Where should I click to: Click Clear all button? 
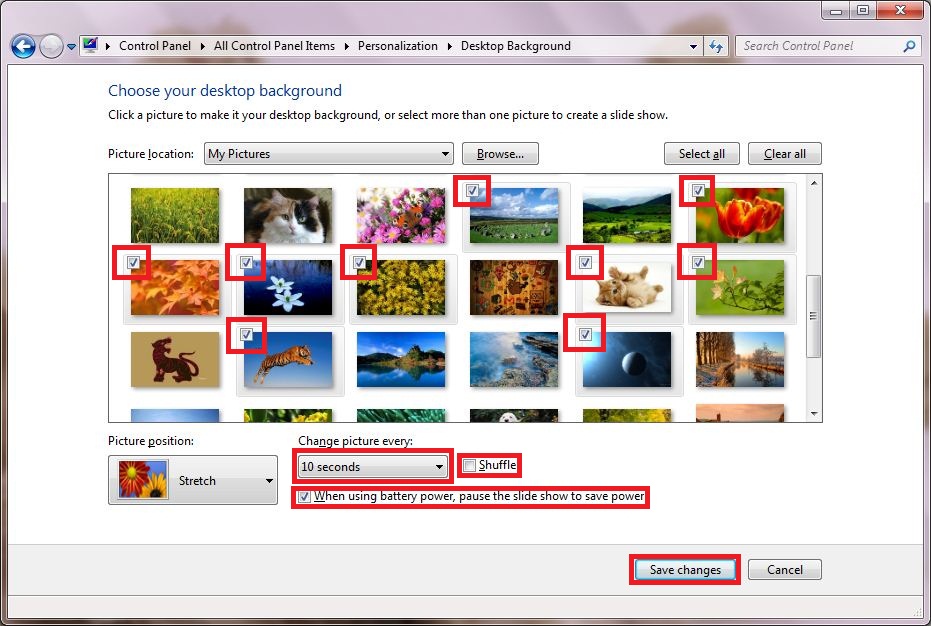(784, 154)
